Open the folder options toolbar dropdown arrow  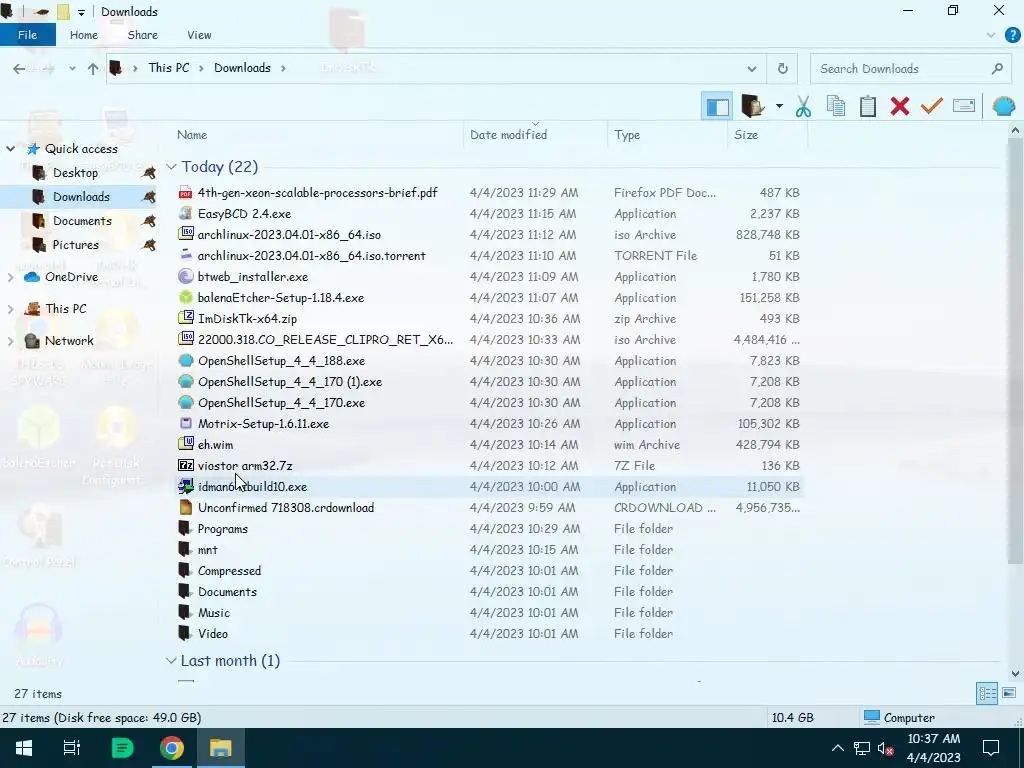click(779, 106)
